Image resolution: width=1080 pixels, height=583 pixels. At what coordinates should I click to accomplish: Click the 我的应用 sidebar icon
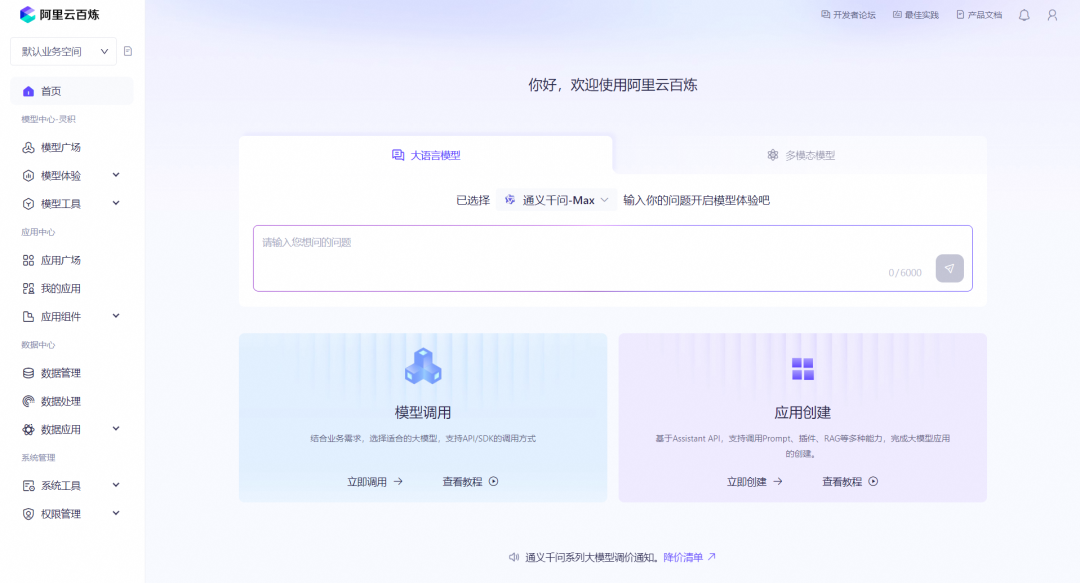coord(28,289)
